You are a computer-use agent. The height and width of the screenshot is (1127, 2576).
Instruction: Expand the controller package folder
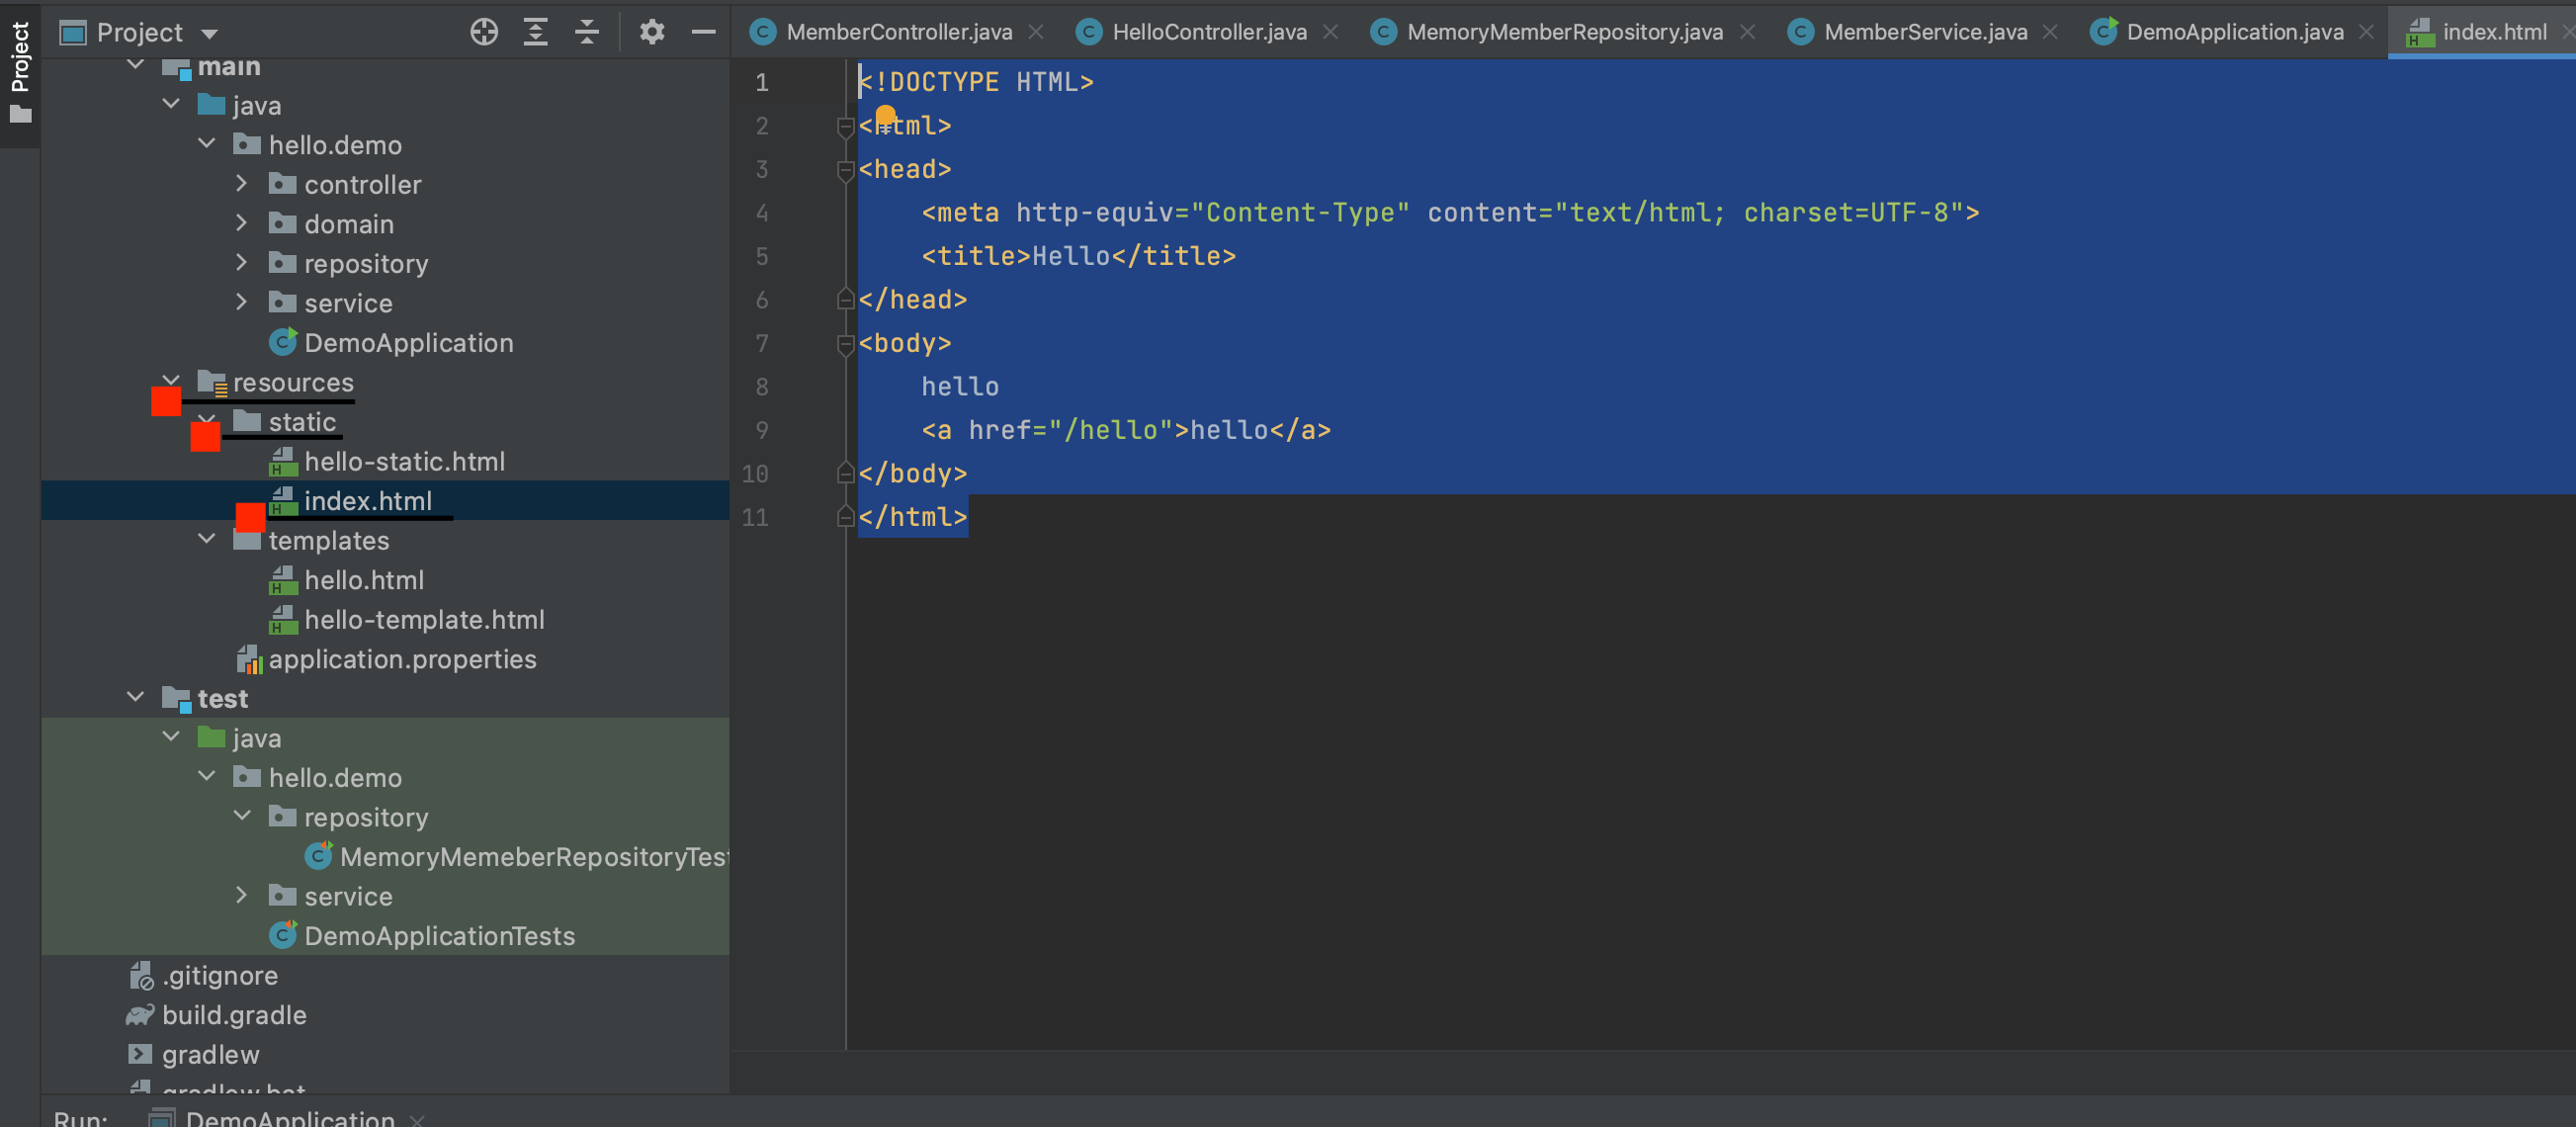[241, 184]
